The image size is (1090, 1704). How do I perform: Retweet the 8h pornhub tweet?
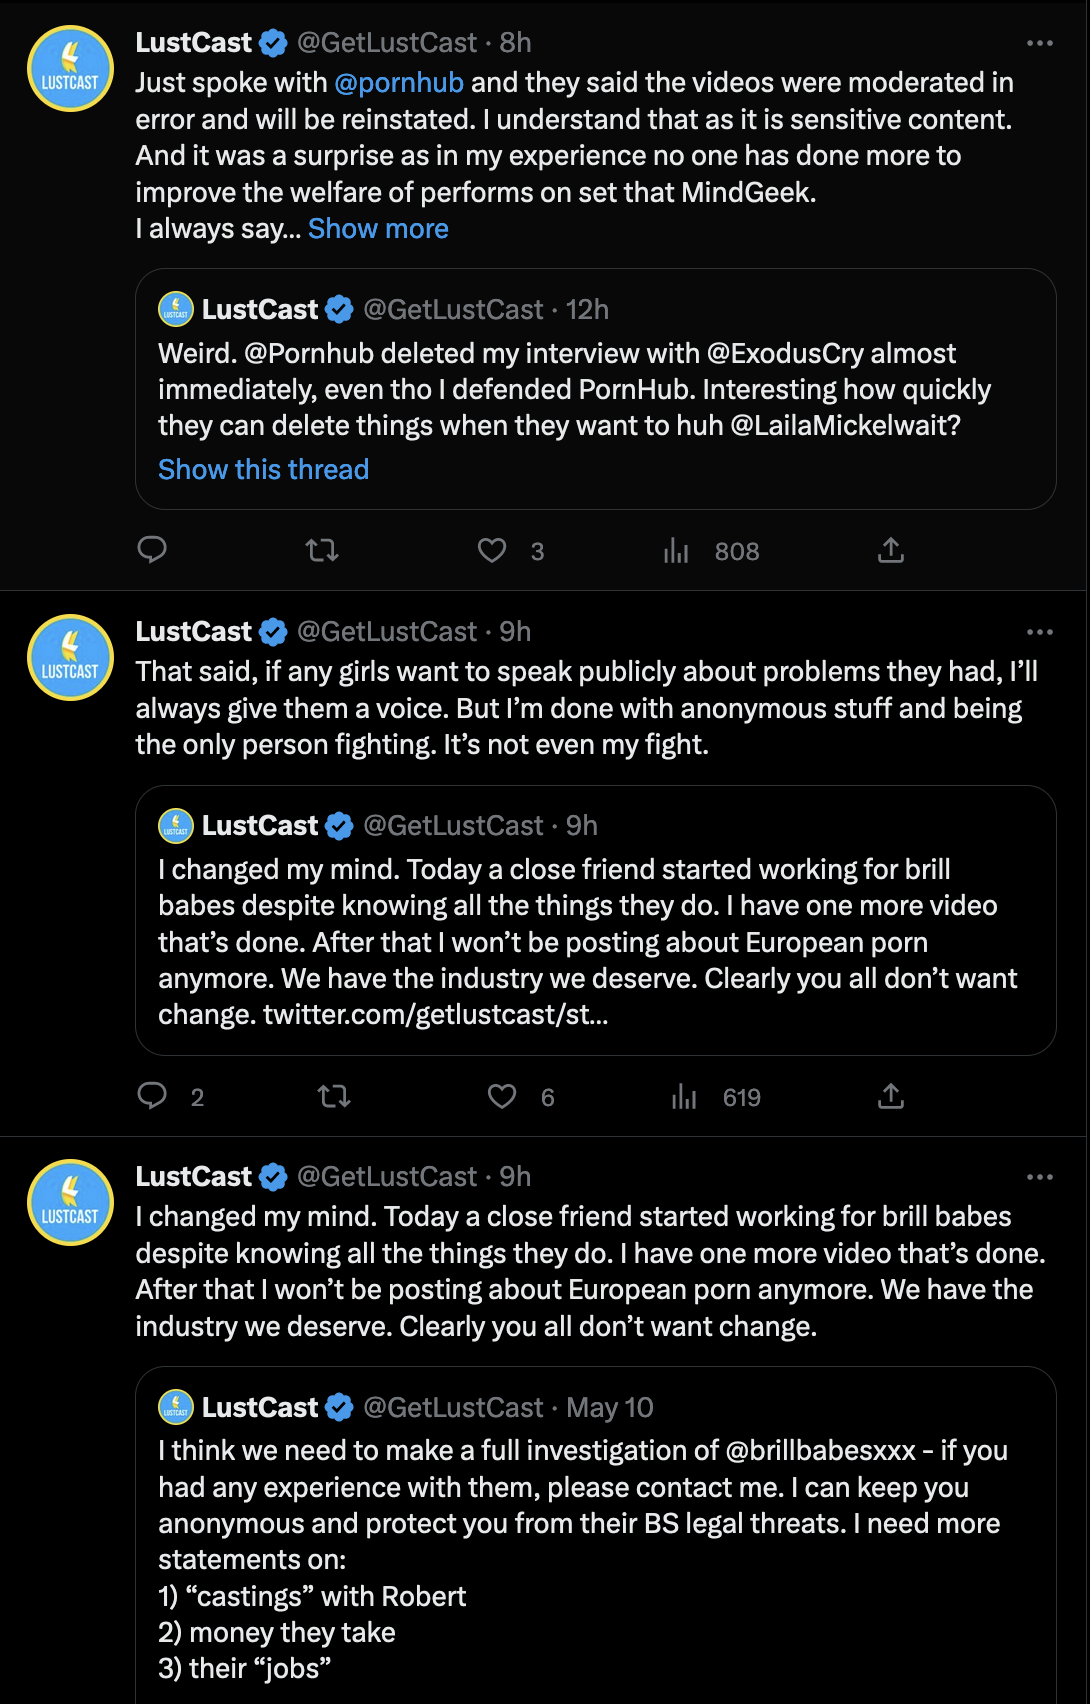[x=322, y=550]
